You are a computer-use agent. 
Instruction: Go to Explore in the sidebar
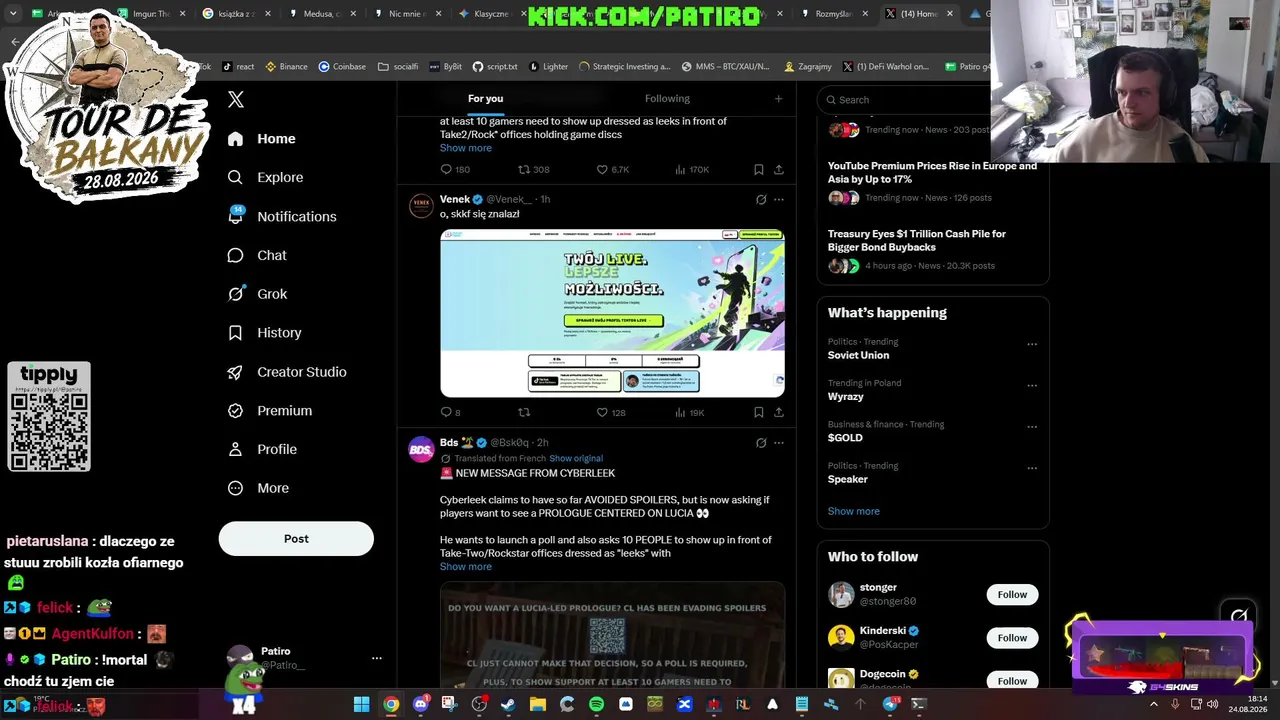pos(265,177)
